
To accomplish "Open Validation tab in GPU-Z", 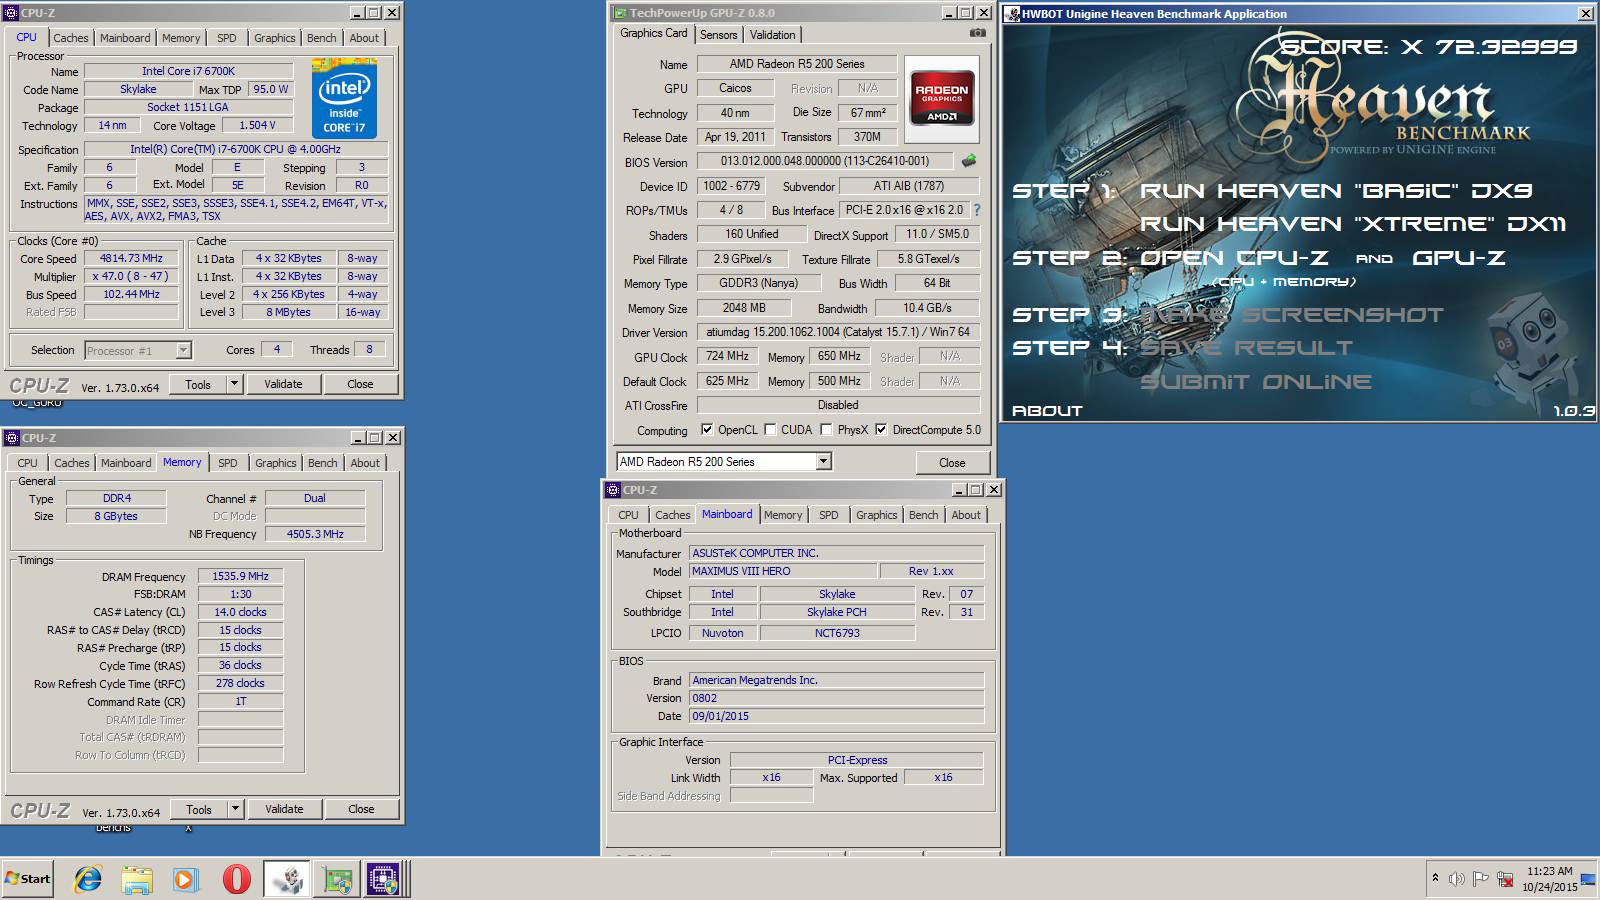I will pyautogui.click(x=773, y=34).
